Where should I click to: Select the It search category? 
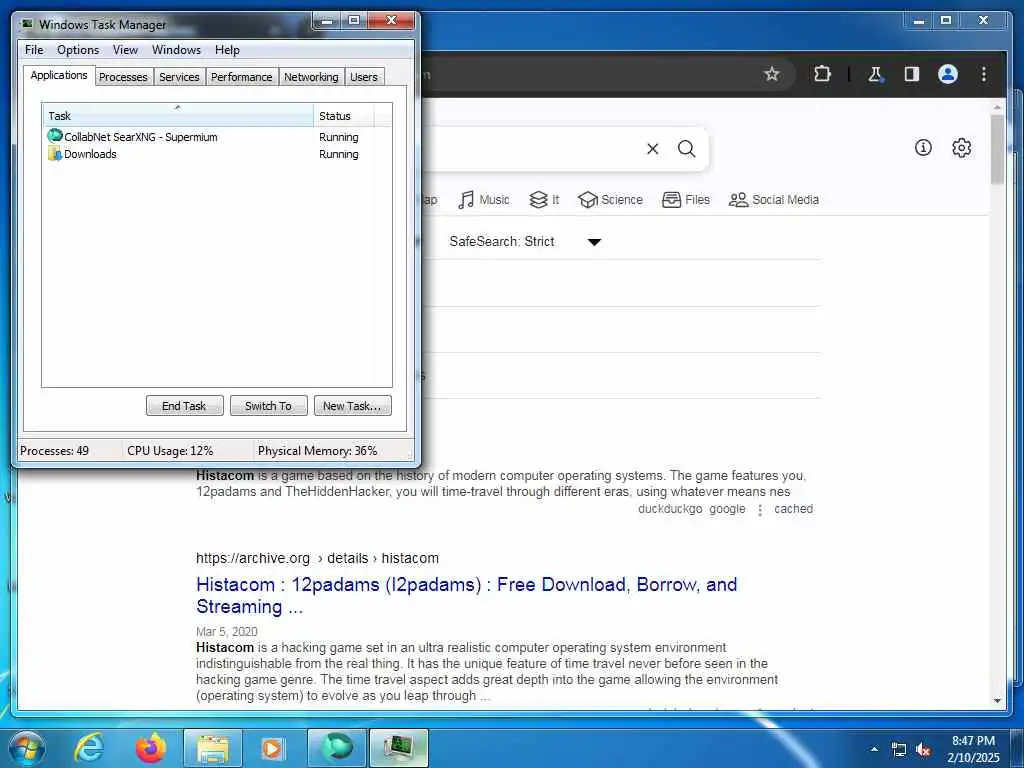click(x=544, y=200)
